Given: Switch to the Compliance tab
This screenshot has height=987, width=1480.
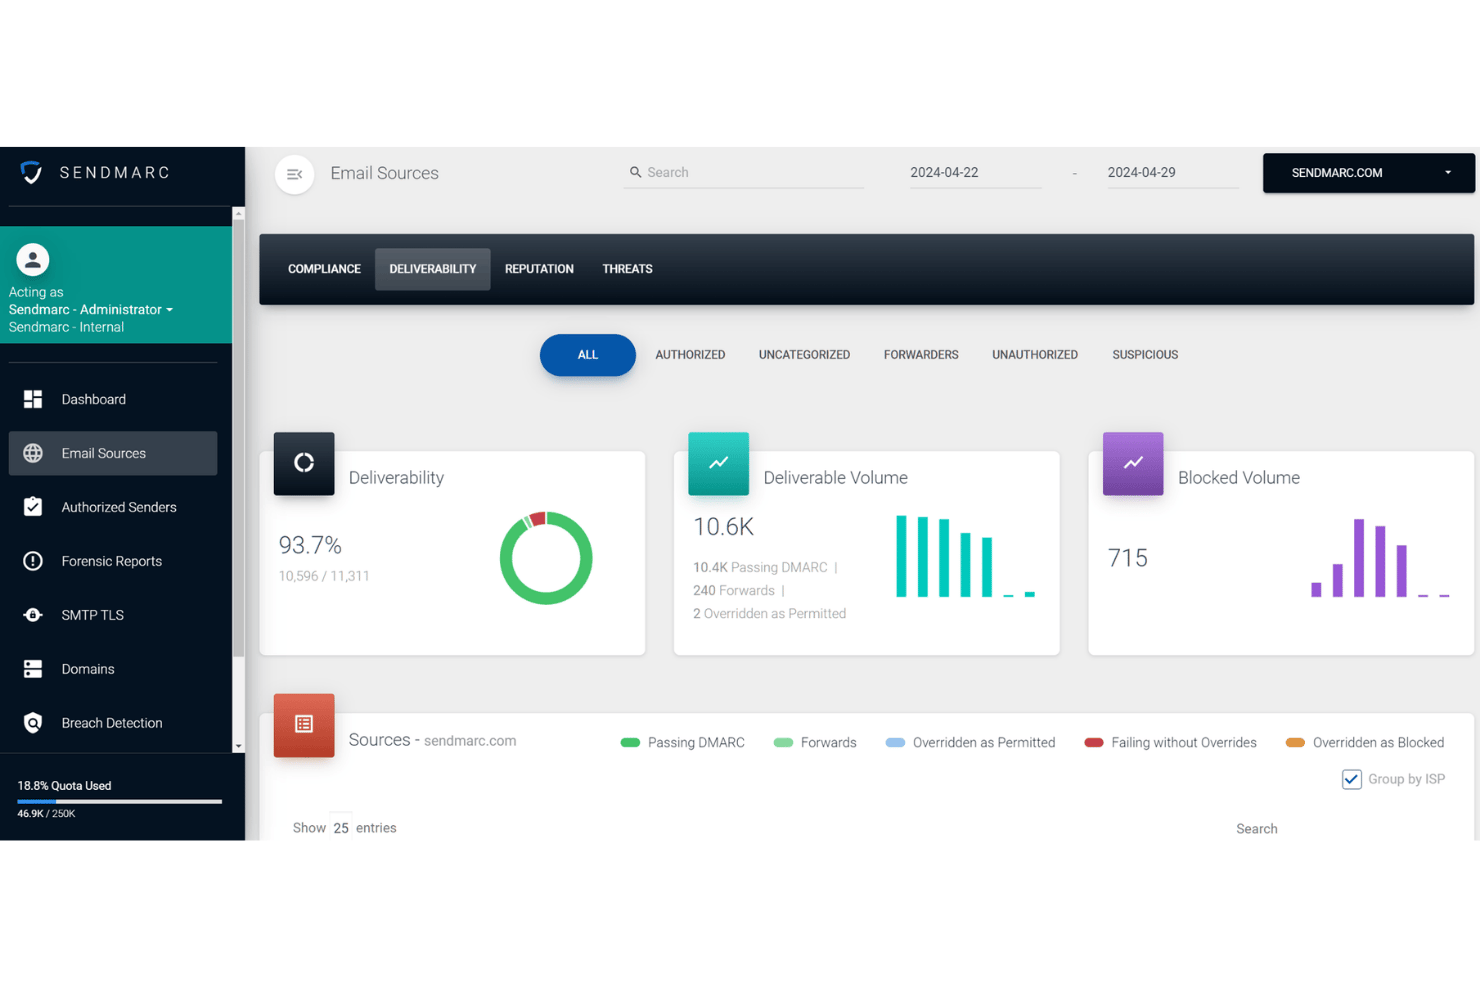Looking at the screenshot, I should click(324, 269).
